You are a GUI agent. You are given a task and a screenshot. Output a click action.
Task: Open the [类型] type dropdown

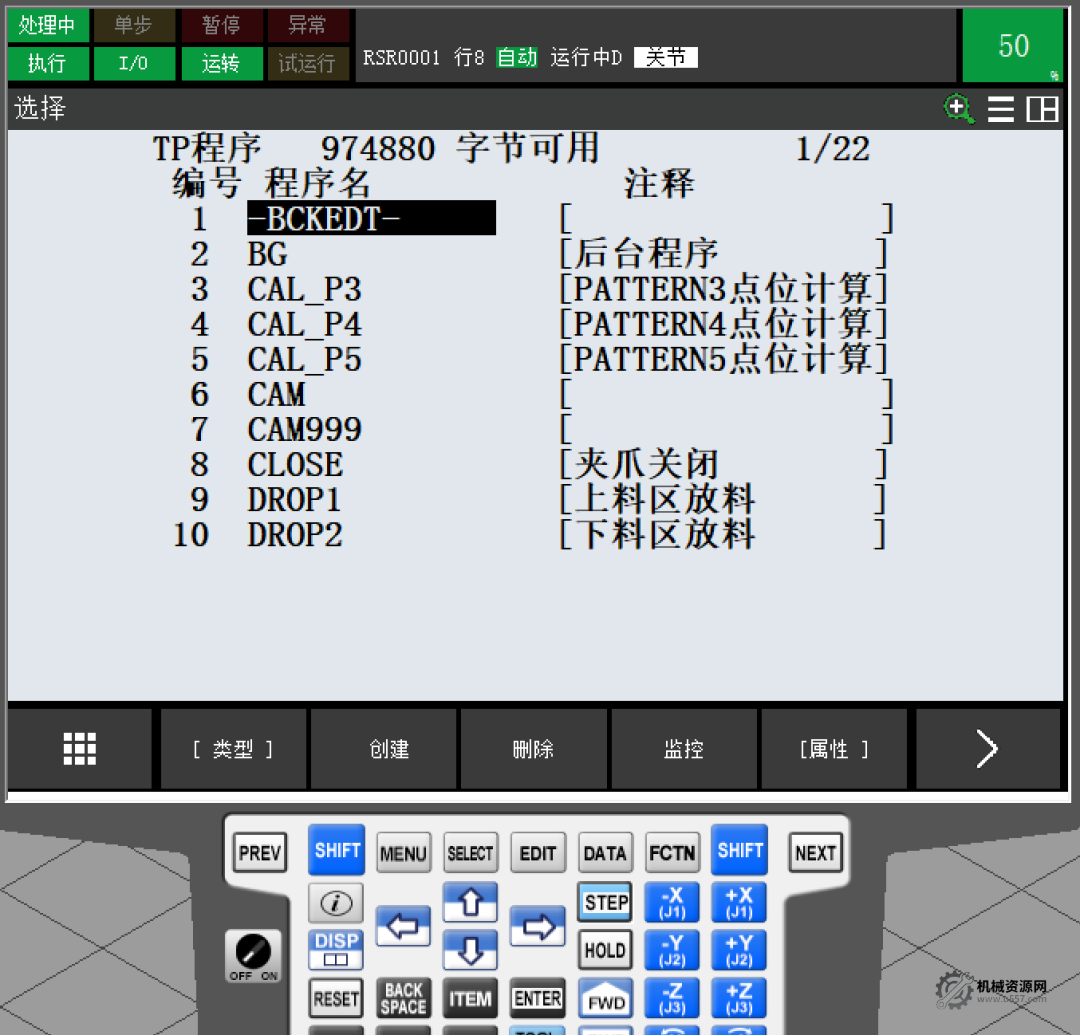233,749
